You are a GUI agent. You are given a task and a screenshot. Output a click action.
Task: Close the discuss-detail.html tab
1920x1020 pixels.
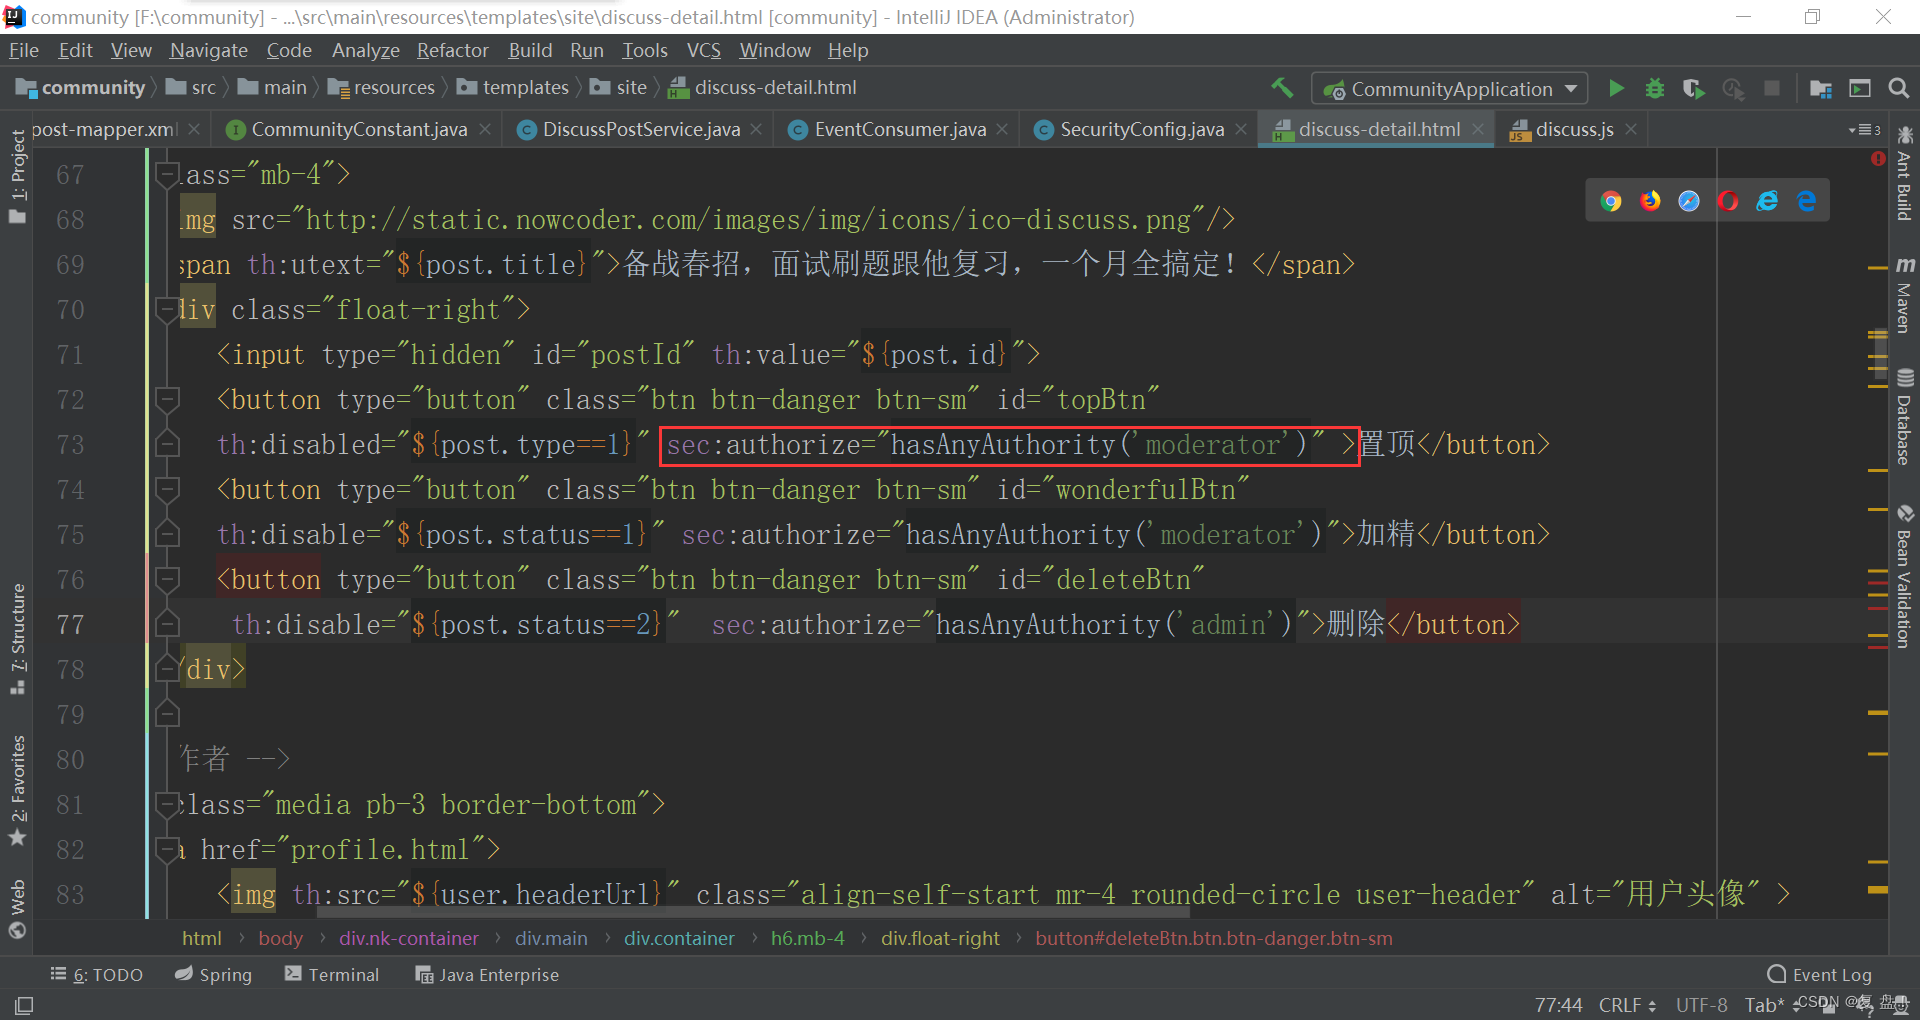tap(1478, 129)
